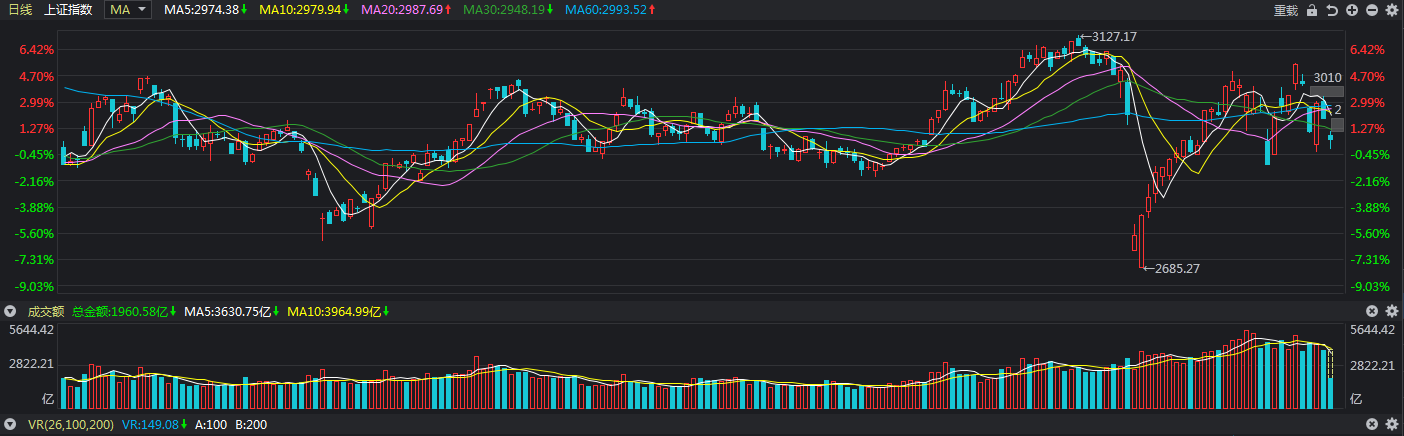This screenshot has width=1404, height=436.
Task: Click the MA10:2979.94 value
Action: pyautogui.click(x=299, y=10)
